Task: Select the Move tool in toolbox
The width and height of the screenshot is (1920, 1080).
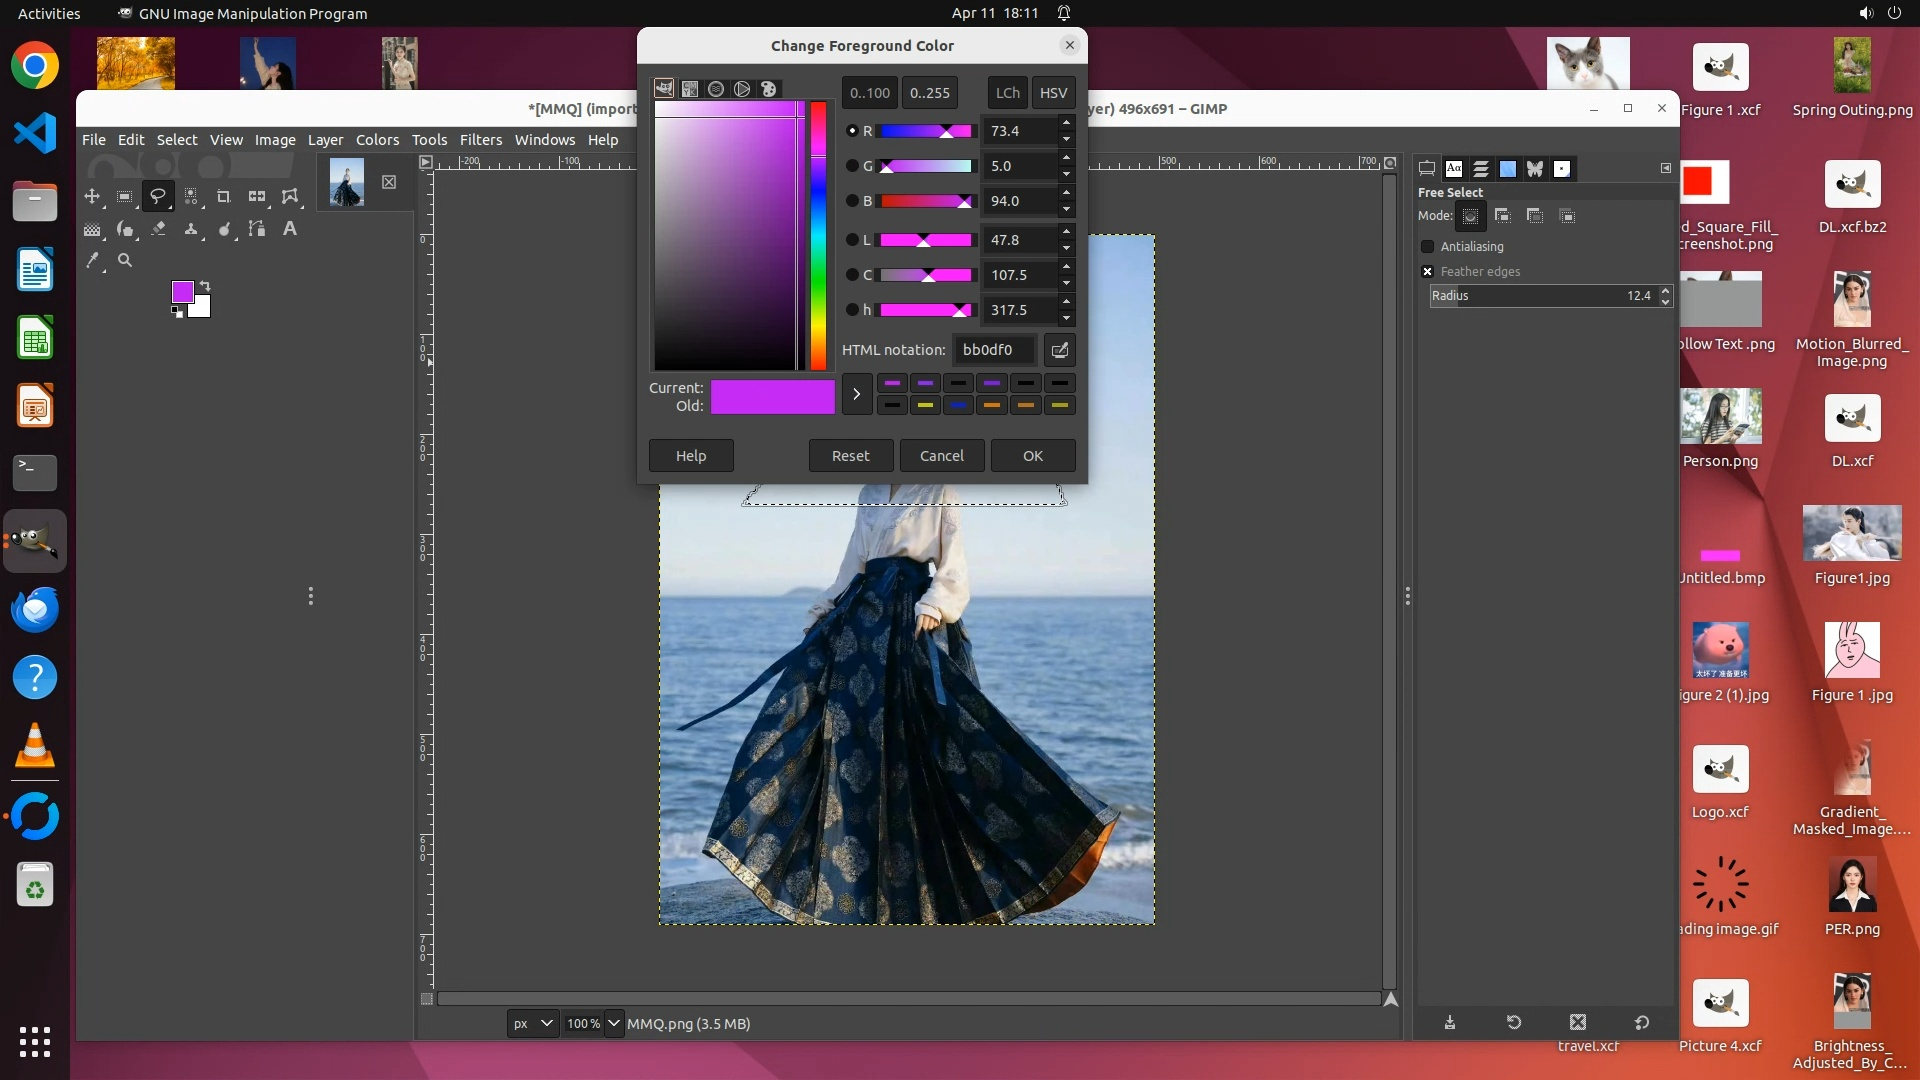Action: pos(92,196)
